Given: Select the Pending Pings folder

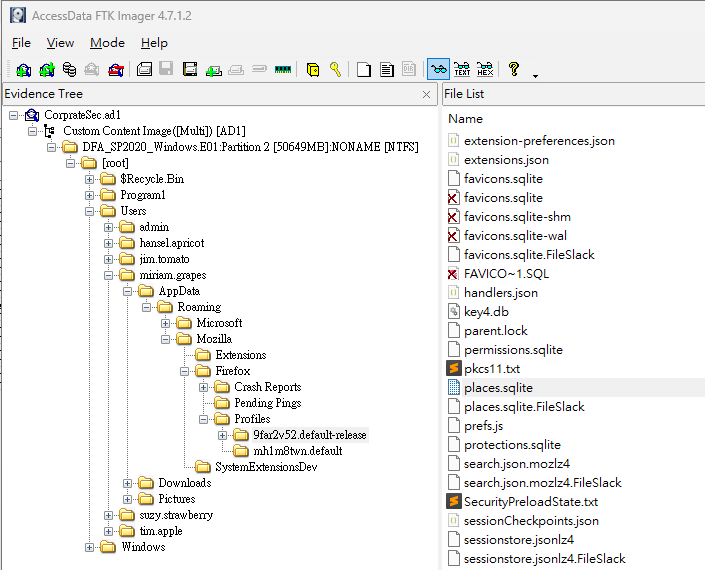Looking at the screenshot, I should [x=268, y=403].
